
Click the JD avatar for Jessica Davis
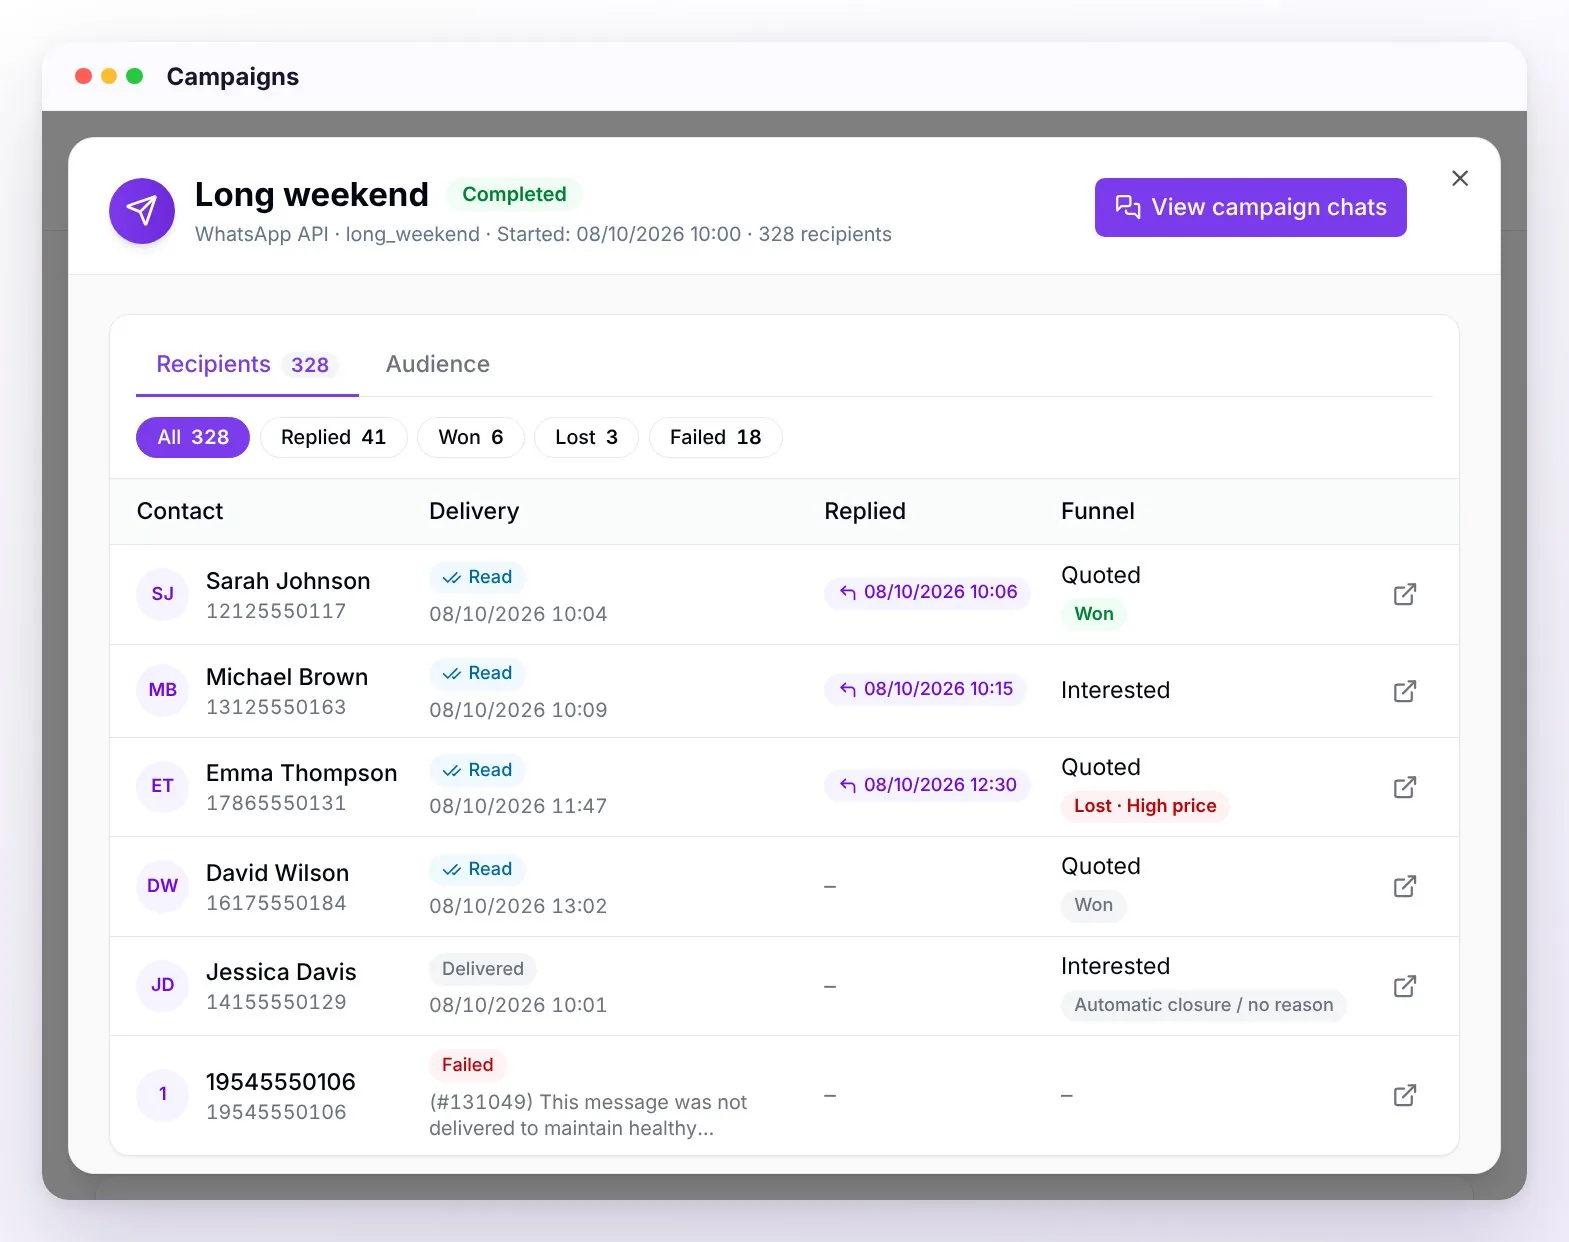163,985
